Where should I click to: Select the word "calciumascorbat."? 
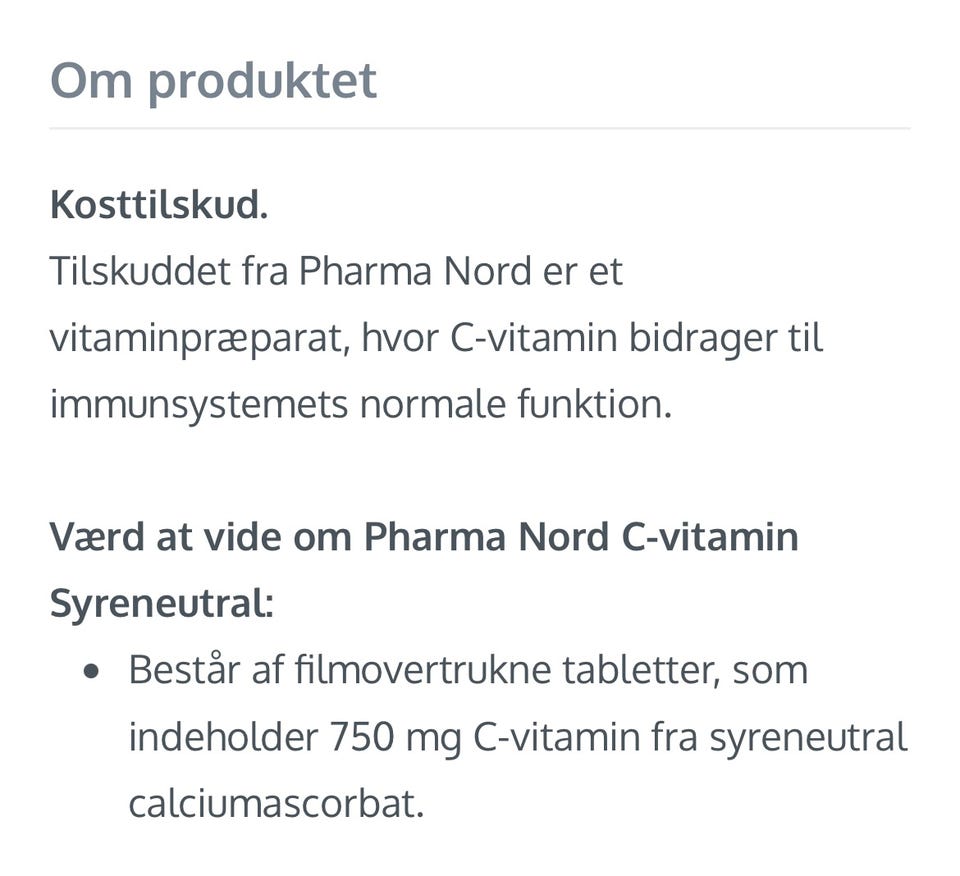point(276,803)
